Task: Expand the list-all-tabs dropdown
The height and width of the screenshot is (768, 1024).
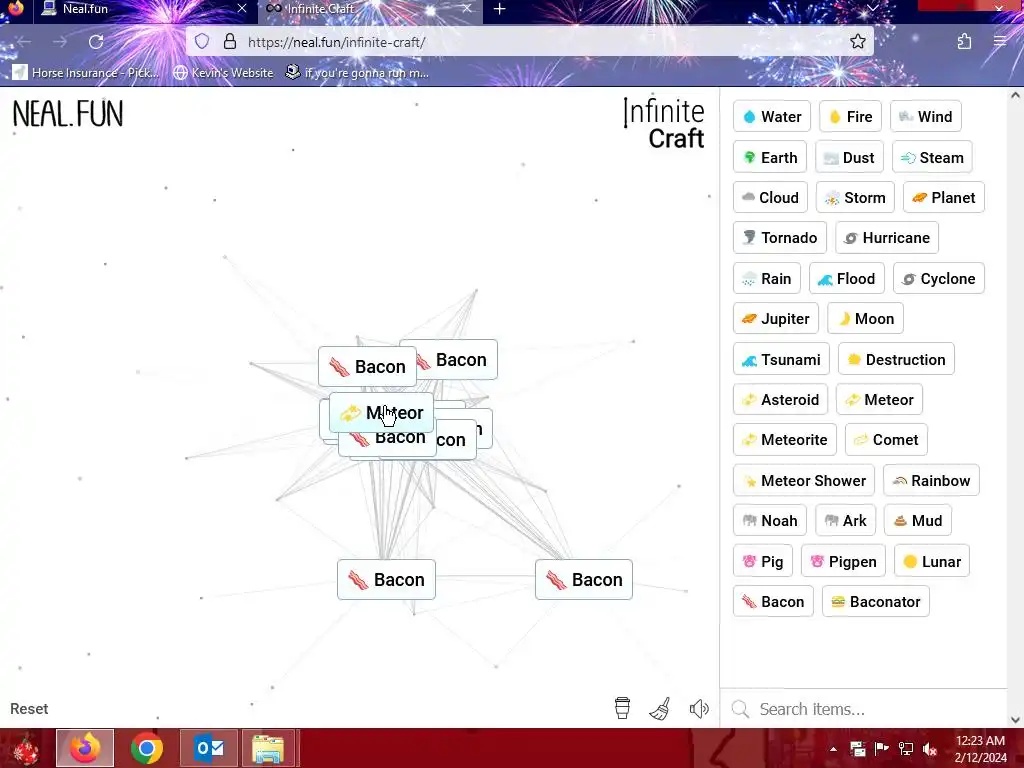Action: pyautogui.click(x=872, y=8)
